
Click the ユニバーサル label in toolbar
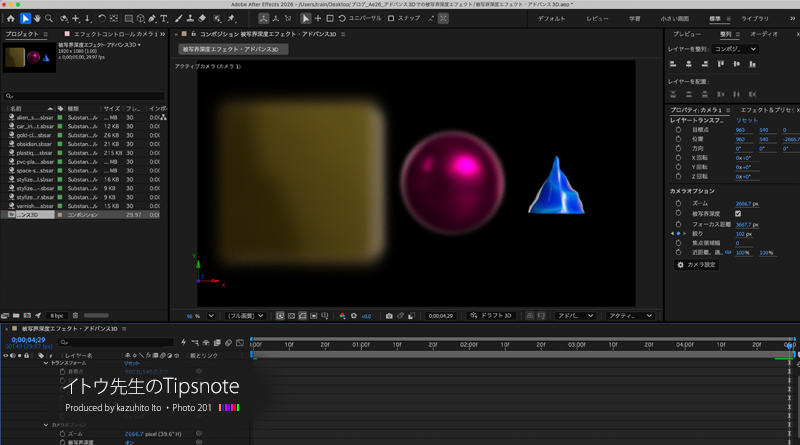click(x=365, y=18)
